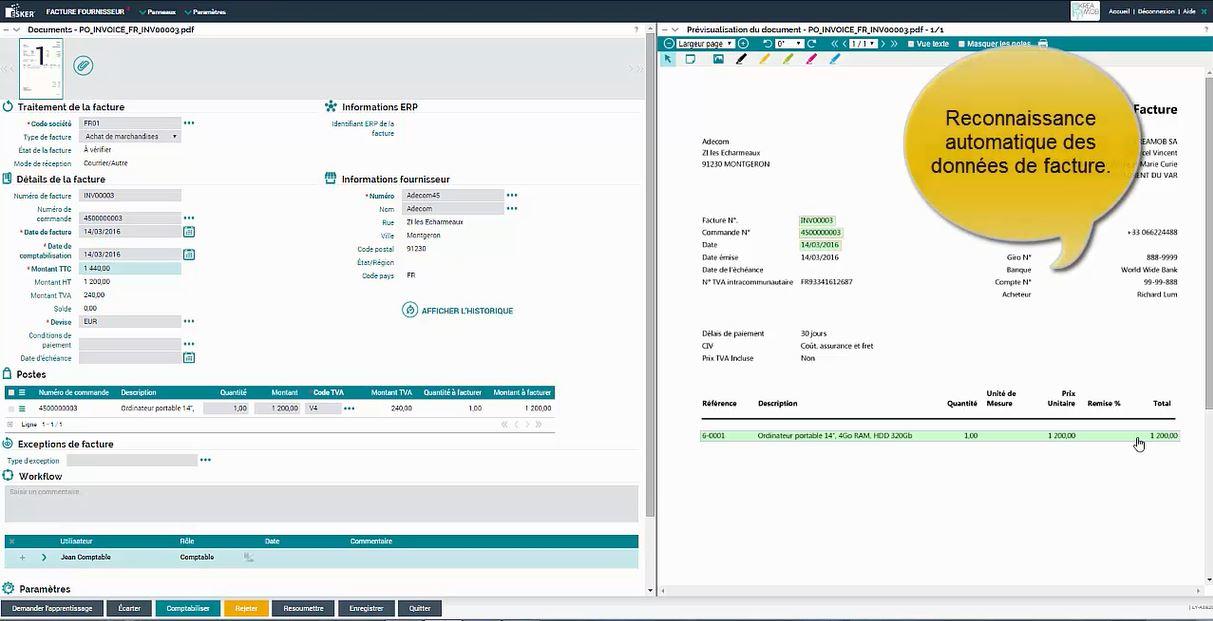
Task: Click Afficher l'historique
Action: [457, 310]
